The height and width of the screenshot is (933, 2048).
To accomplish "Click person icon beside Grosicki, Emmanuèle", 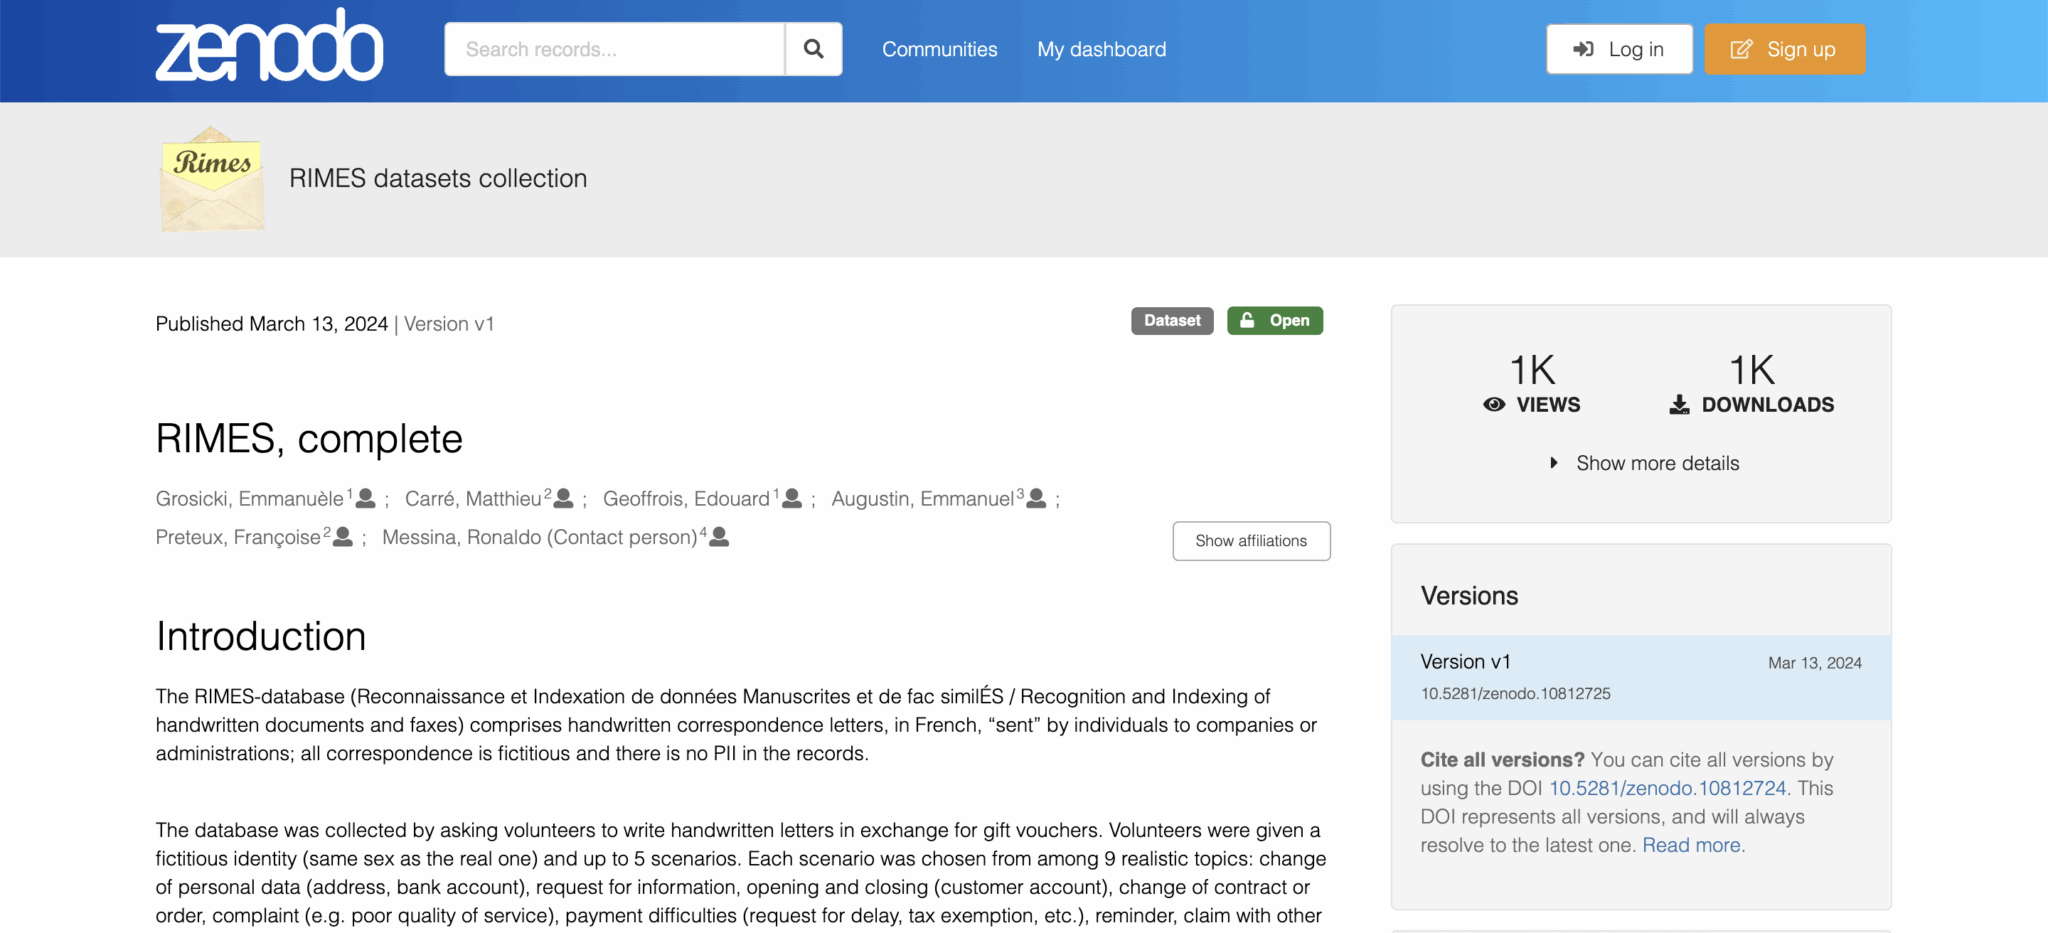I will (x=366, y=498).
